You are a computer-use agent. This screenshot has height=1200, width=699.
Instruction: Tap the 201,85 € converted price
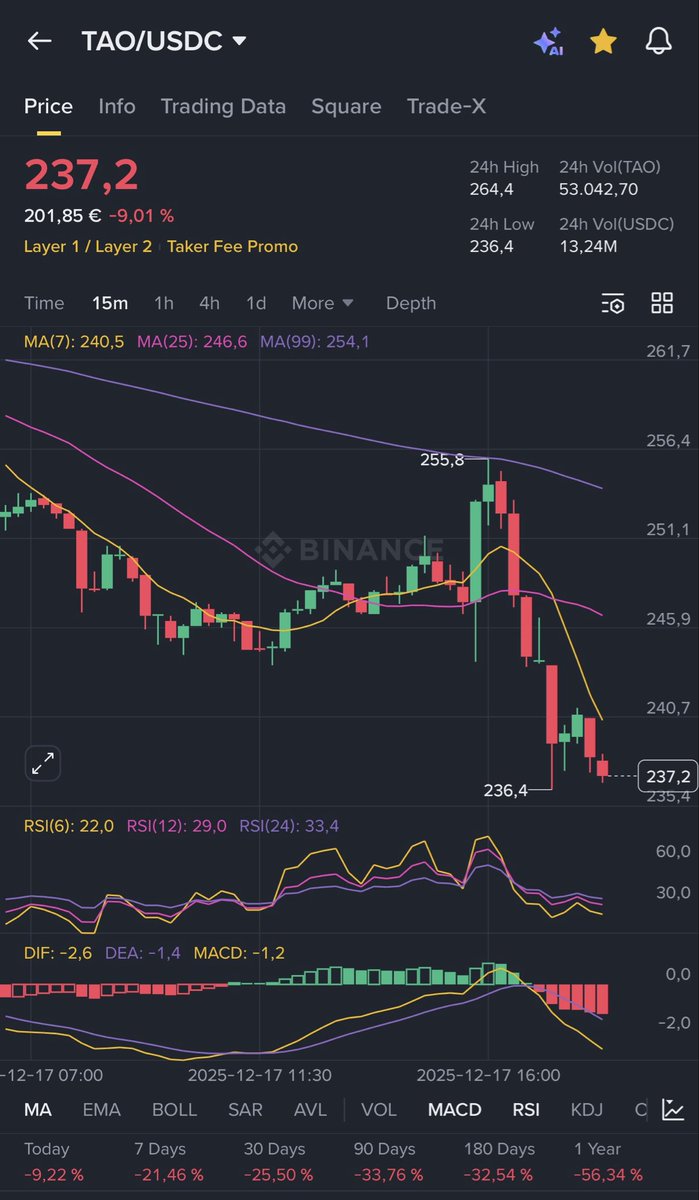62,215
